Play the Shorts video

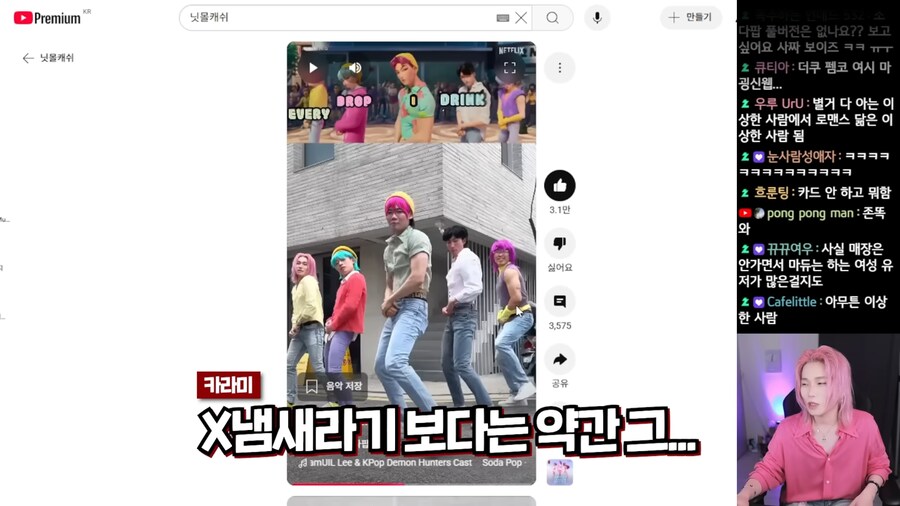click(x=313, y=68)
